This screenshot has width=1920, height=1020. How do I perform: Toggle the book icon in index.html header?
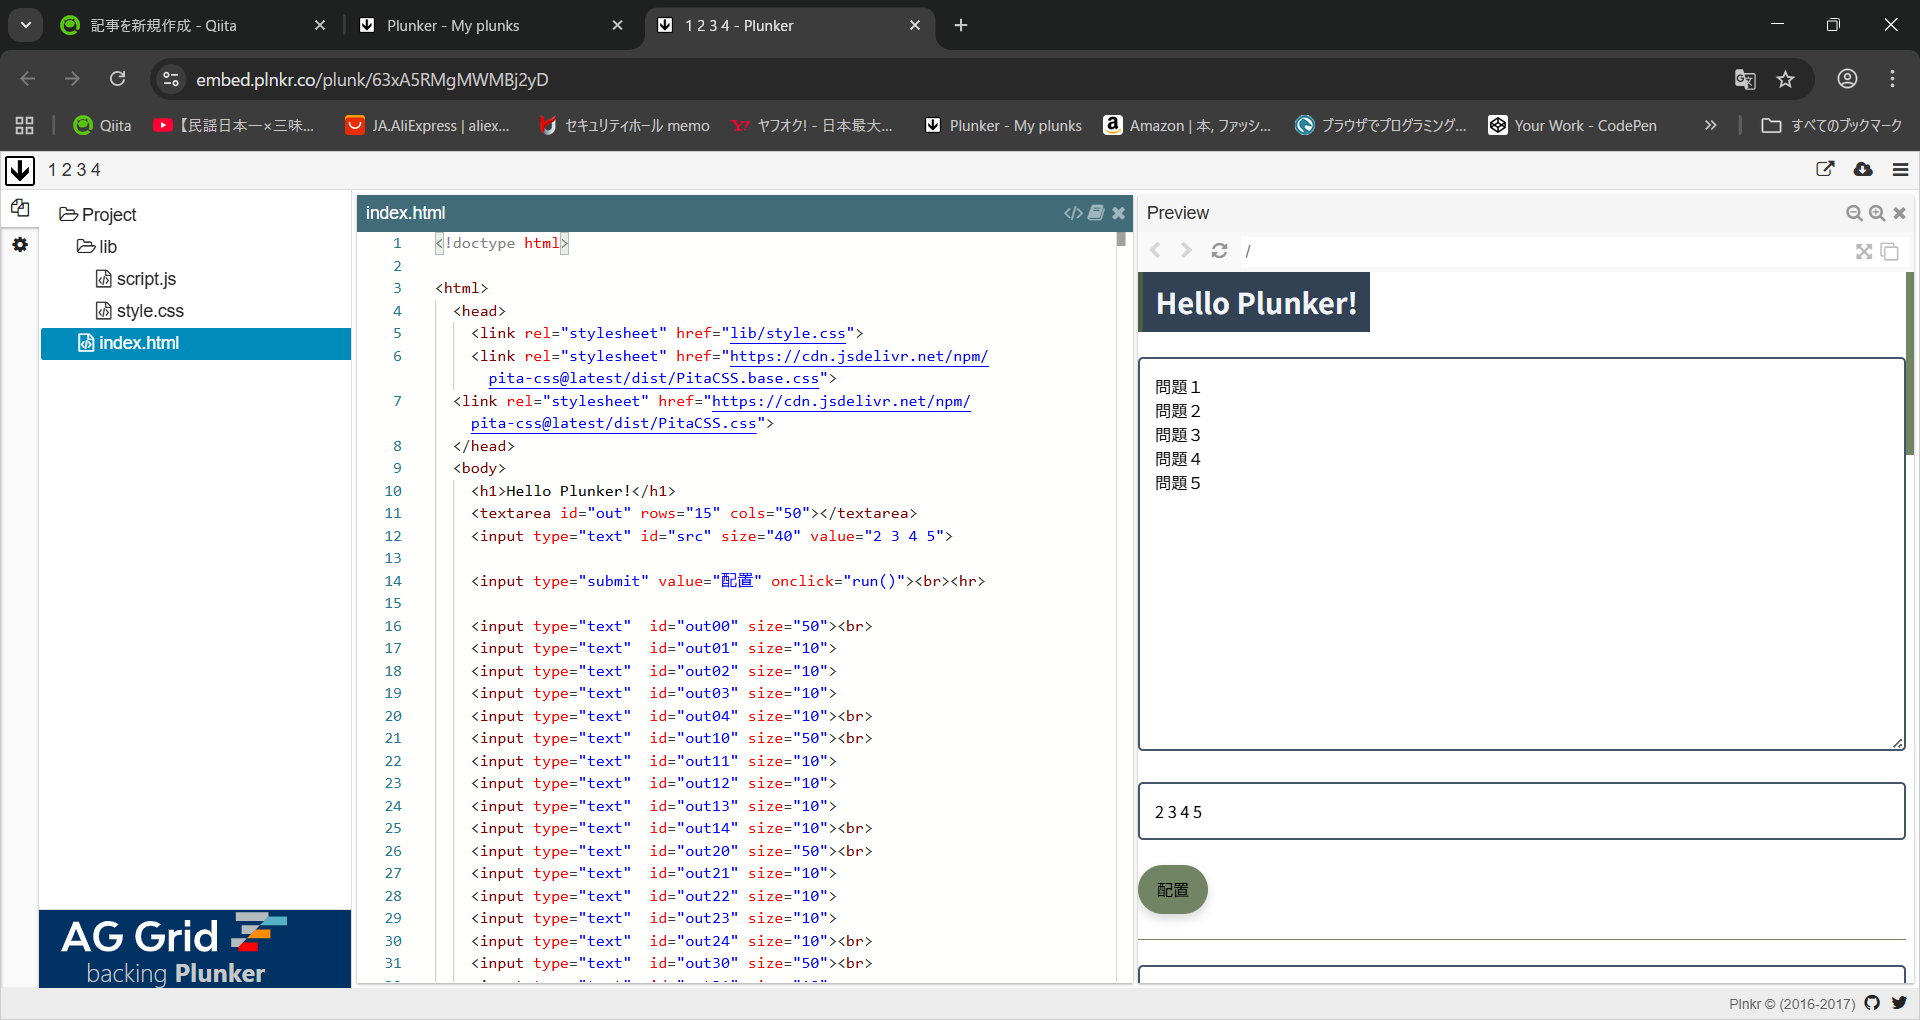coord(1097,213)
